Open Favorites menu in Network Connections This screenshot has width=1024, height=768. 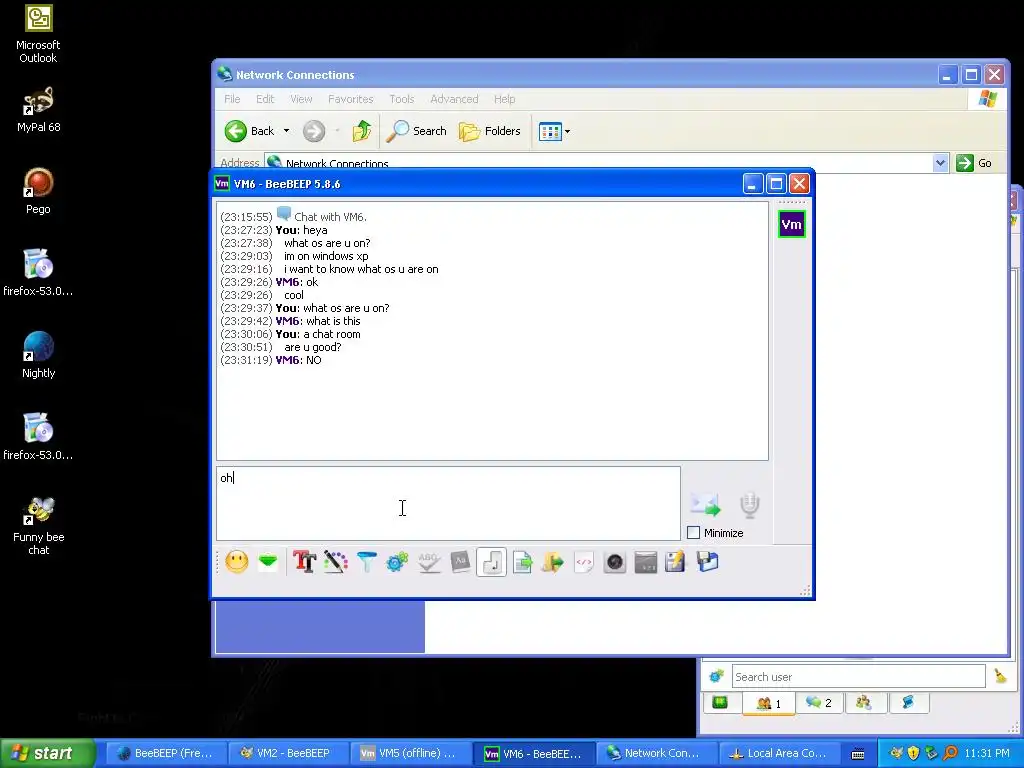coord(351,99)
